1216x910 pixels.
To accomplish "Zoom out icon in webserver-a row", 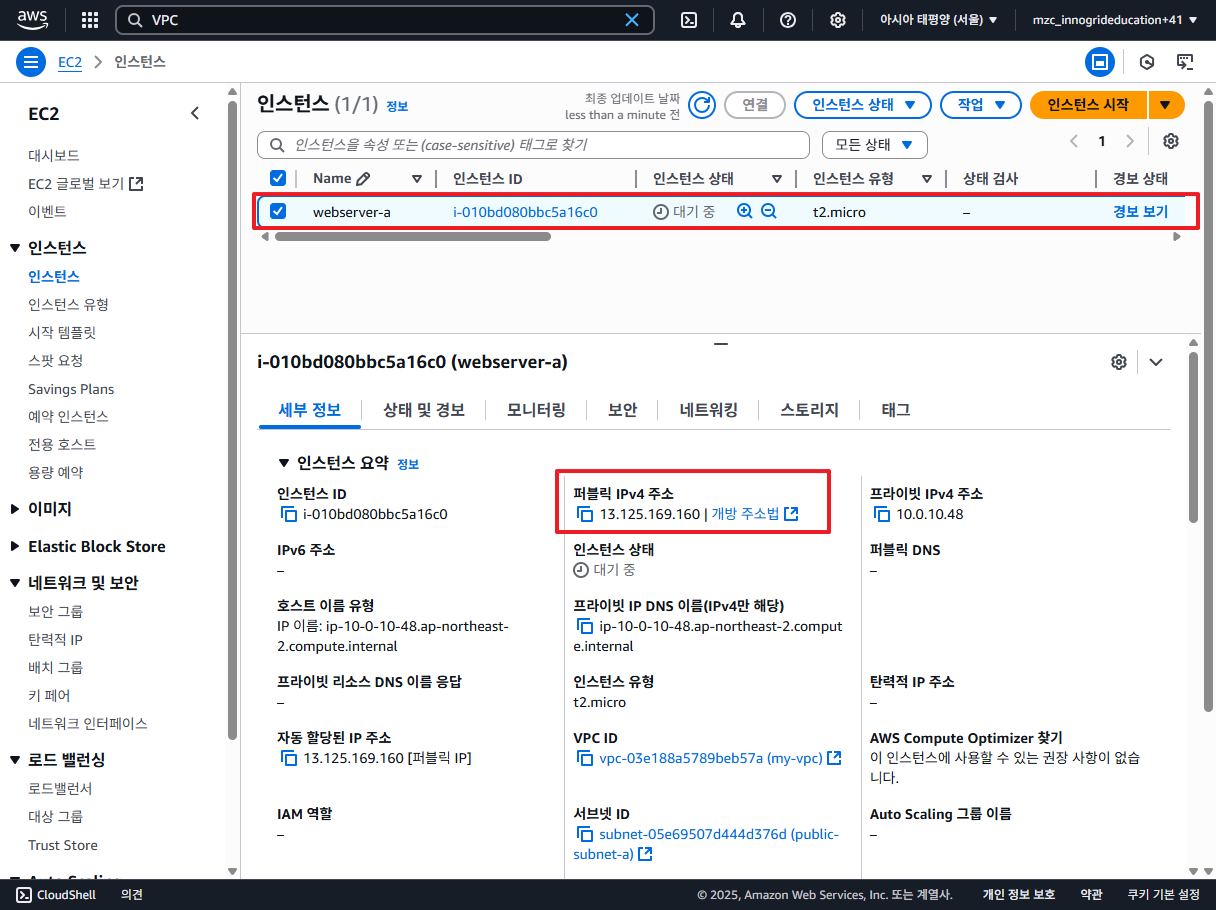I will [768, 212].
